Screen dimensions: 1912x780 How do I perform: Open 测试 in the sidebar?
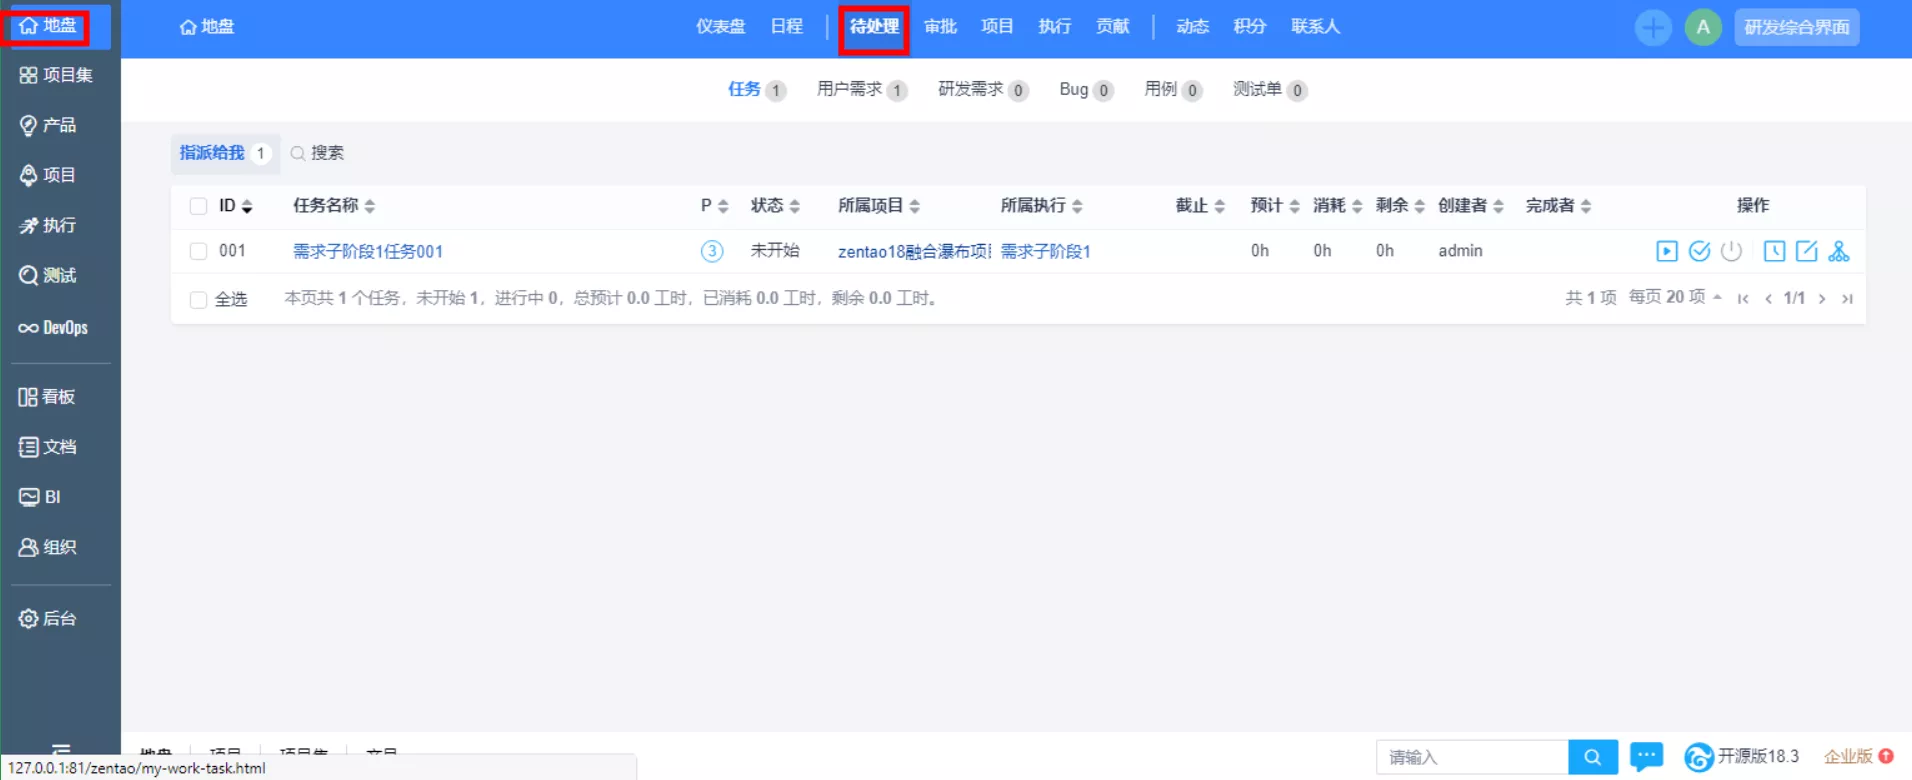[47, 275]
